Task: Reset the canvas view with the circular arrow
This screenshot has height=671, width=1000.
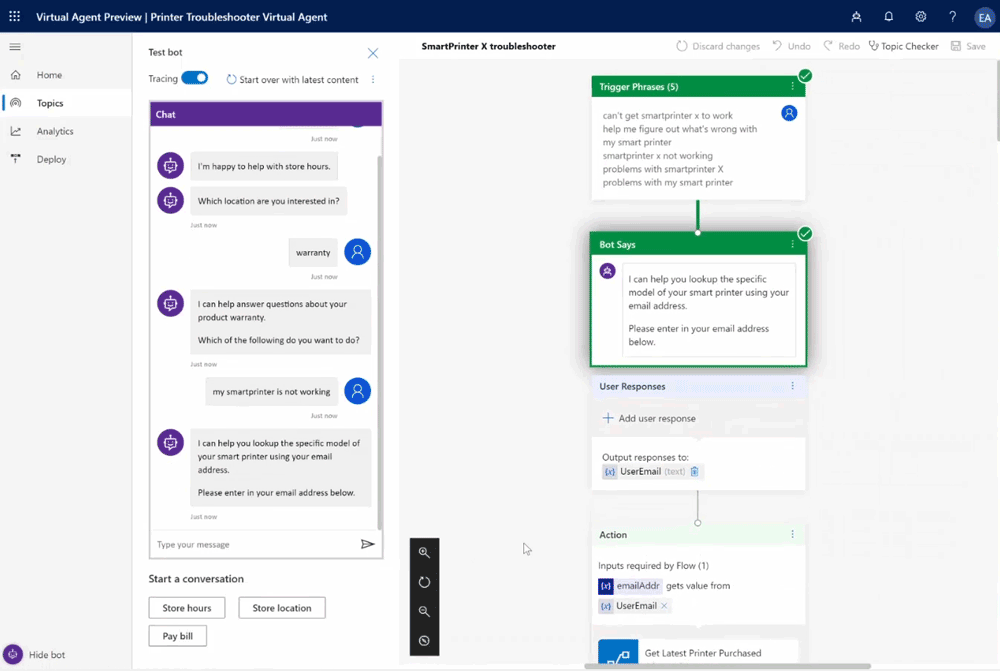Action: click(x=424, y=582)
